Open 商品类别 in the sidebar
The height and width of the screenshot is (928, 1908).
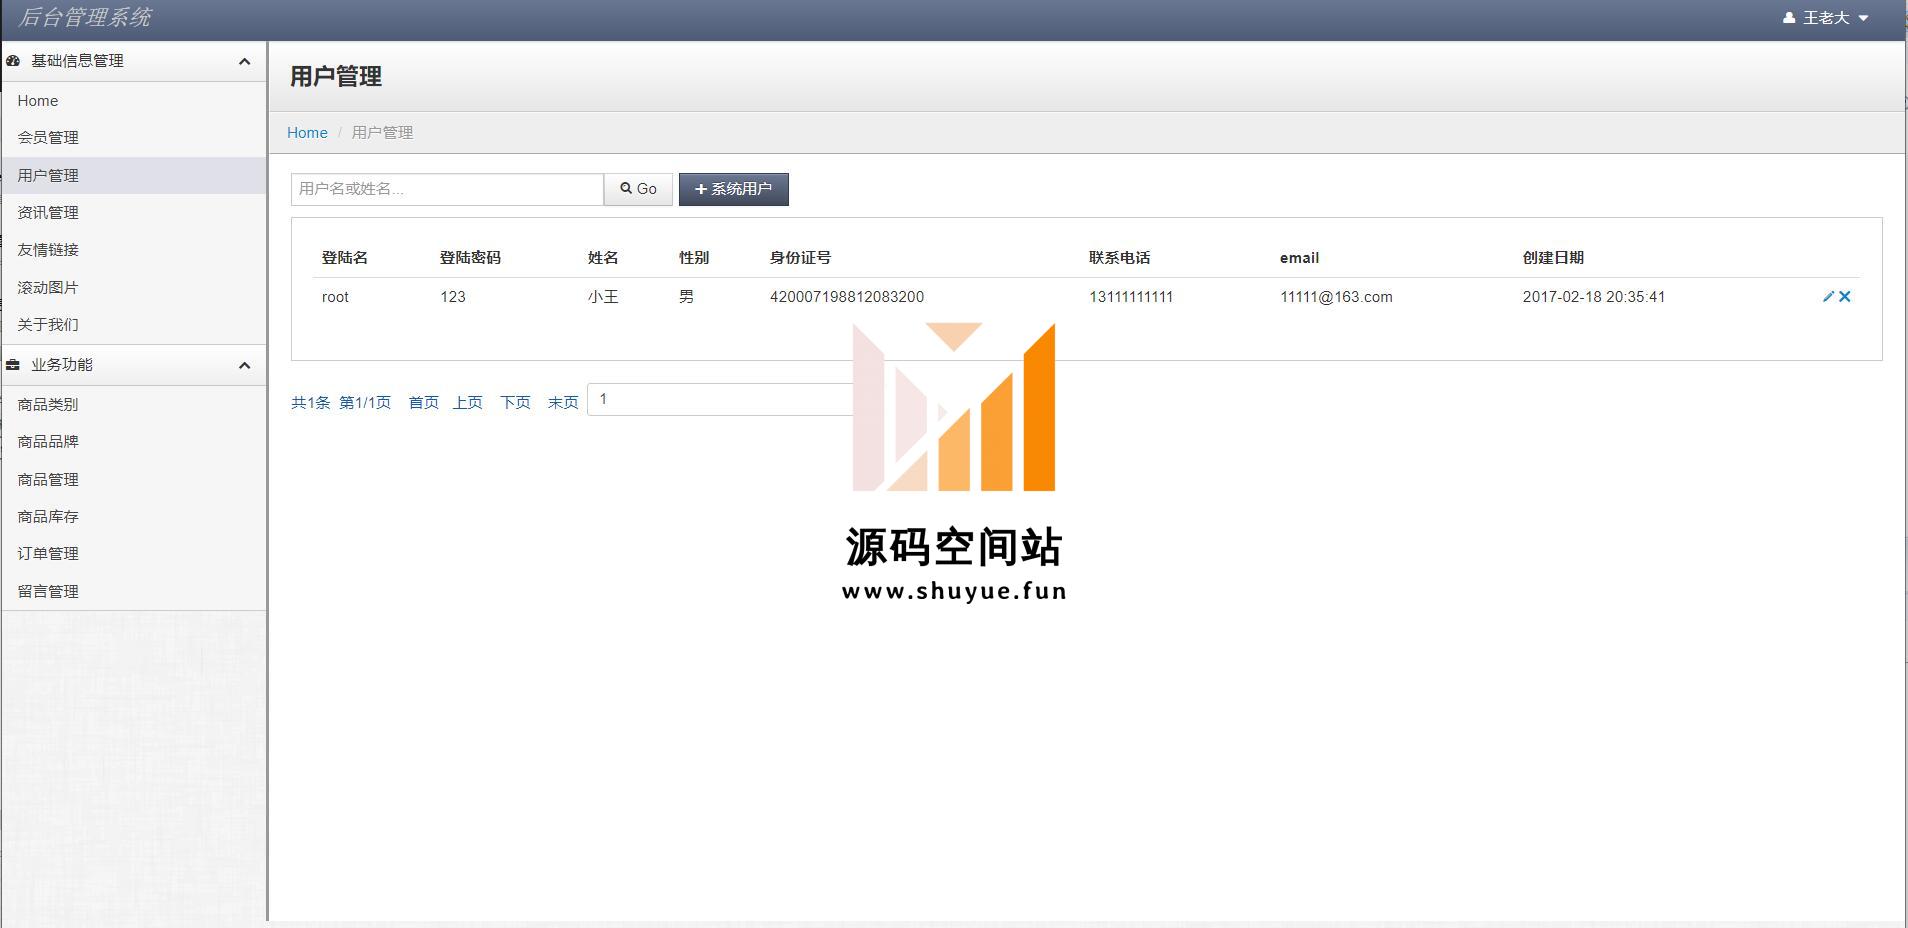tap(133, 405)
